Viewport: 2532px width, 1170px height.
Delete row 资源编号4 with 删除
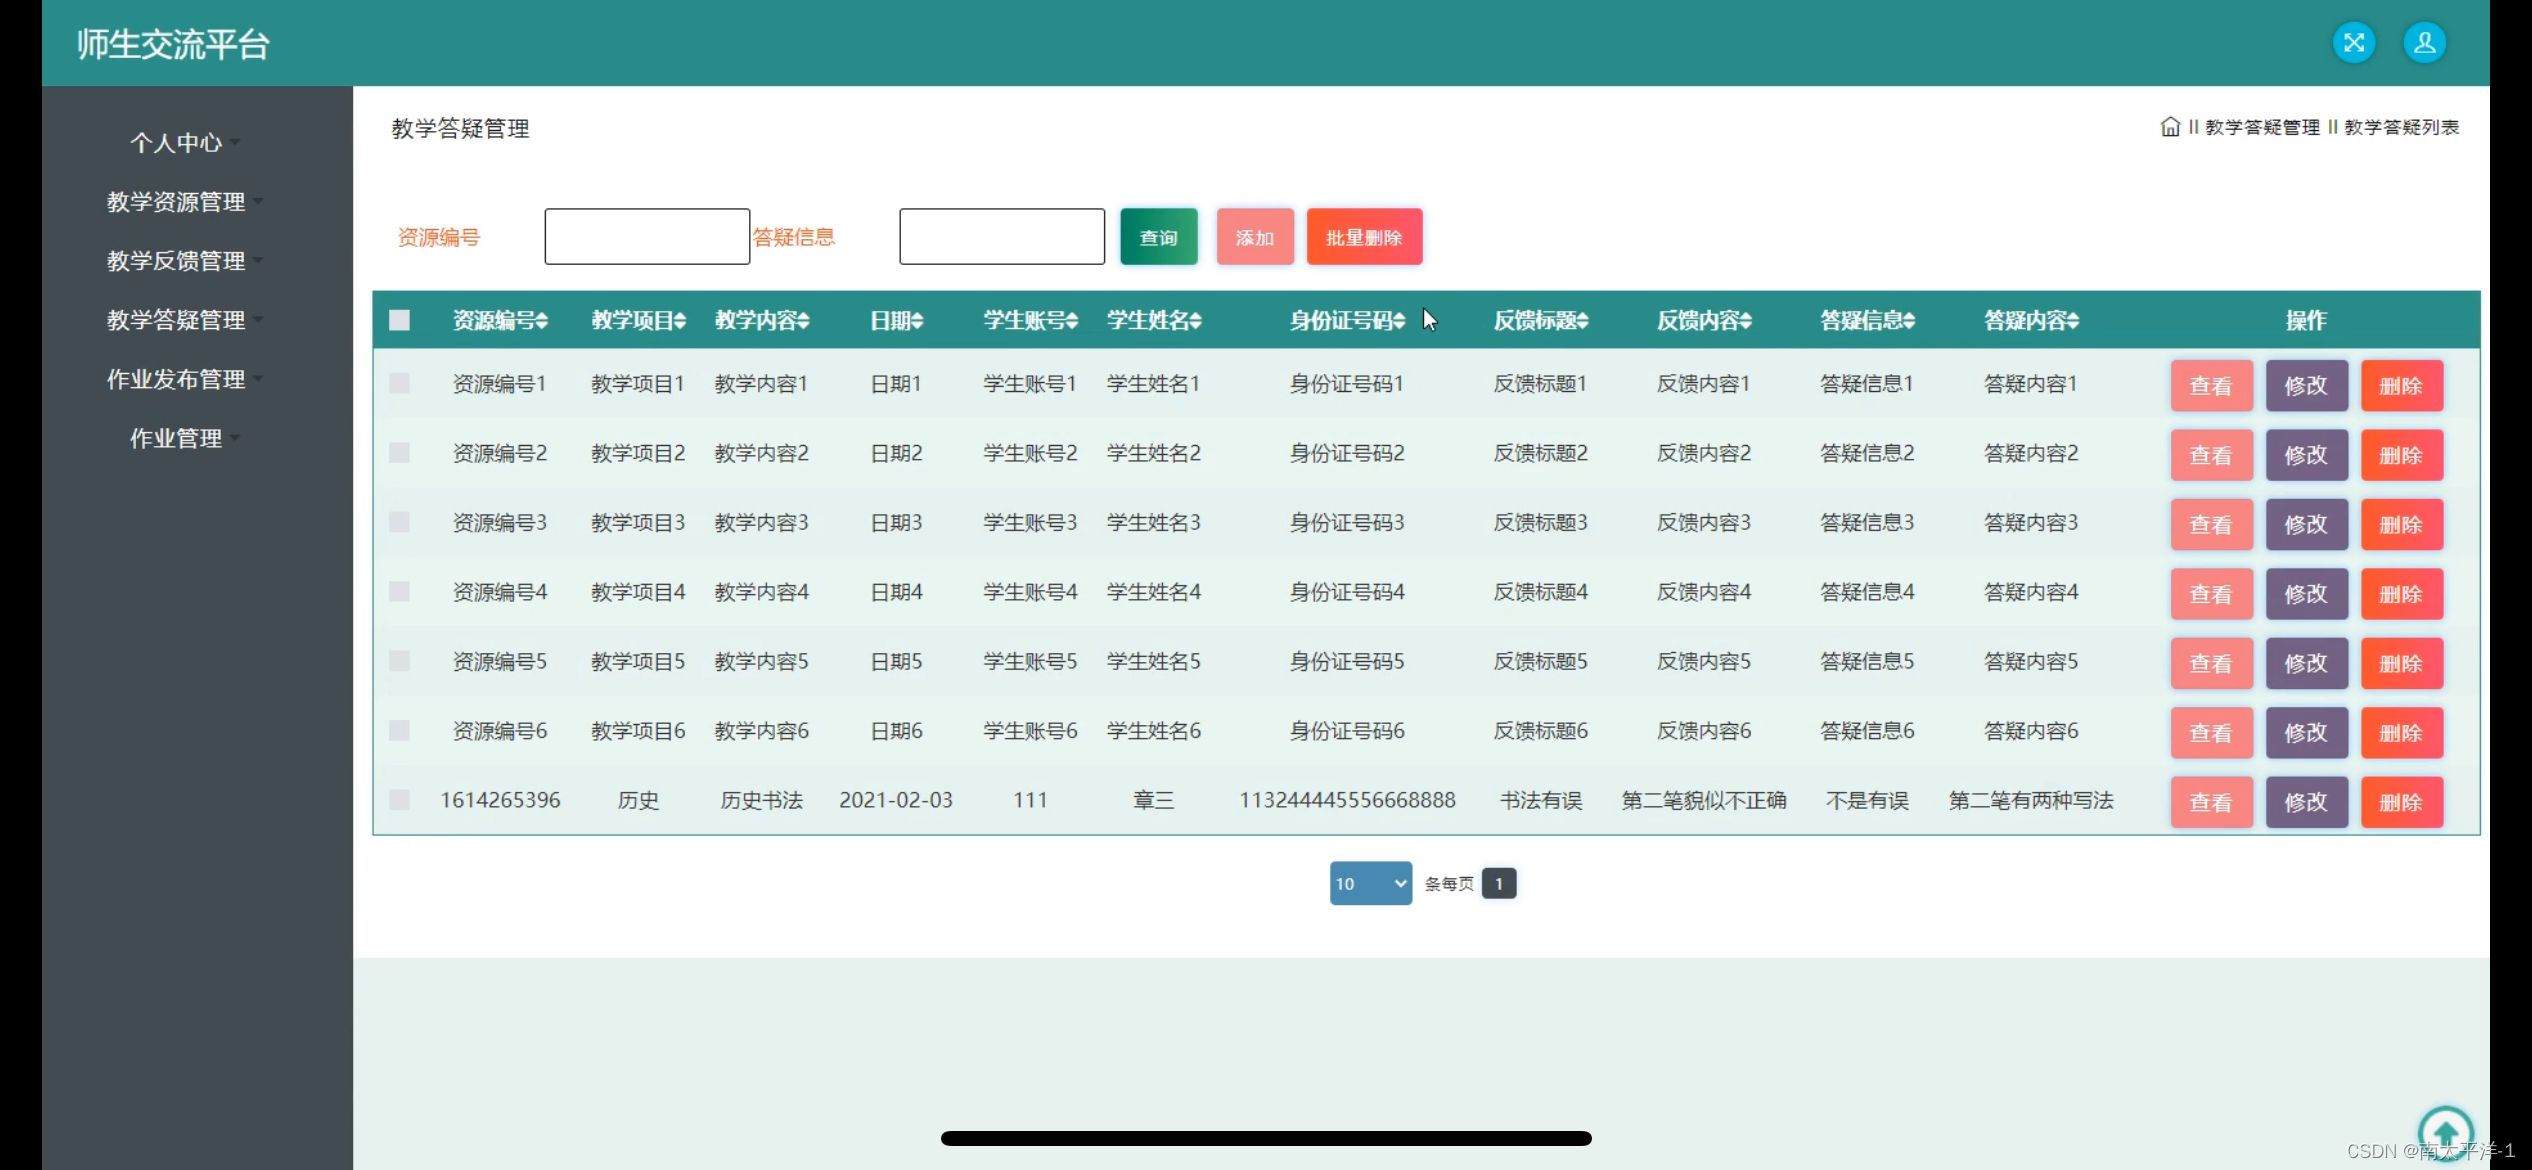click(2401, 594)
